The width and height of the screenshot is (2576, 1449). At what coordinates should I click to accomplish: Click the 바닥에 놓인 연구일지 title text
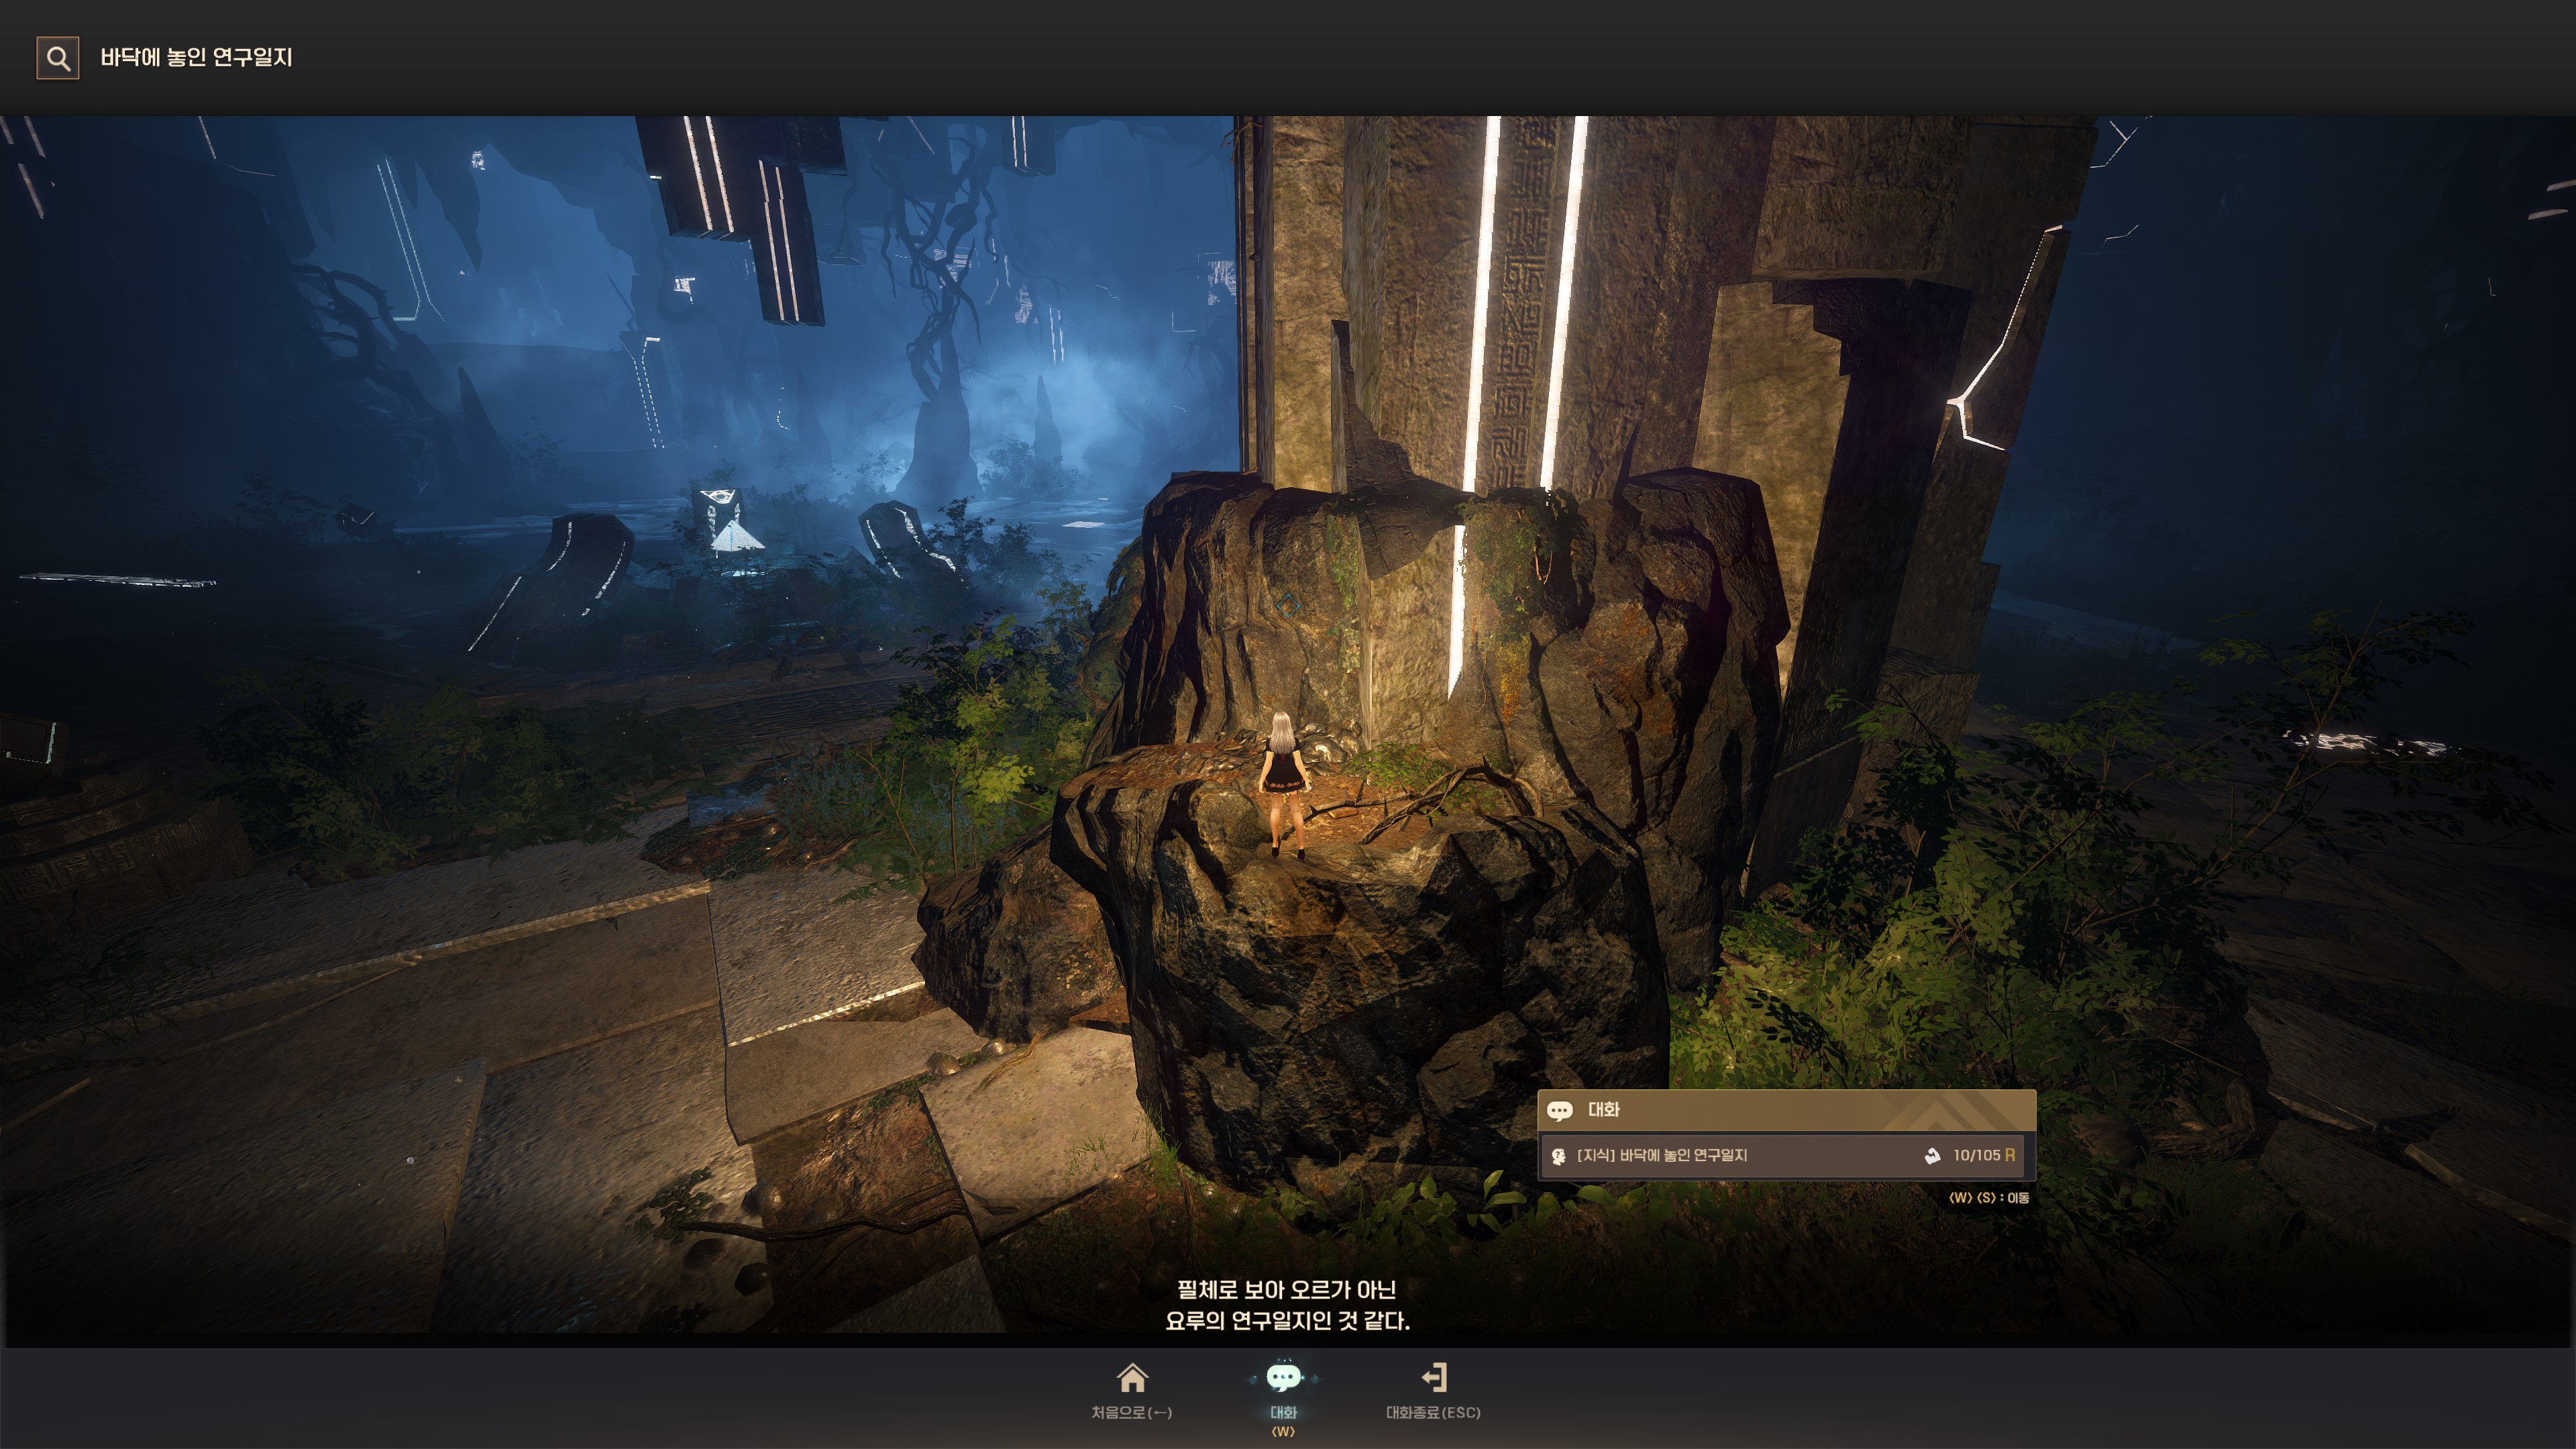(x=196, y=58)
